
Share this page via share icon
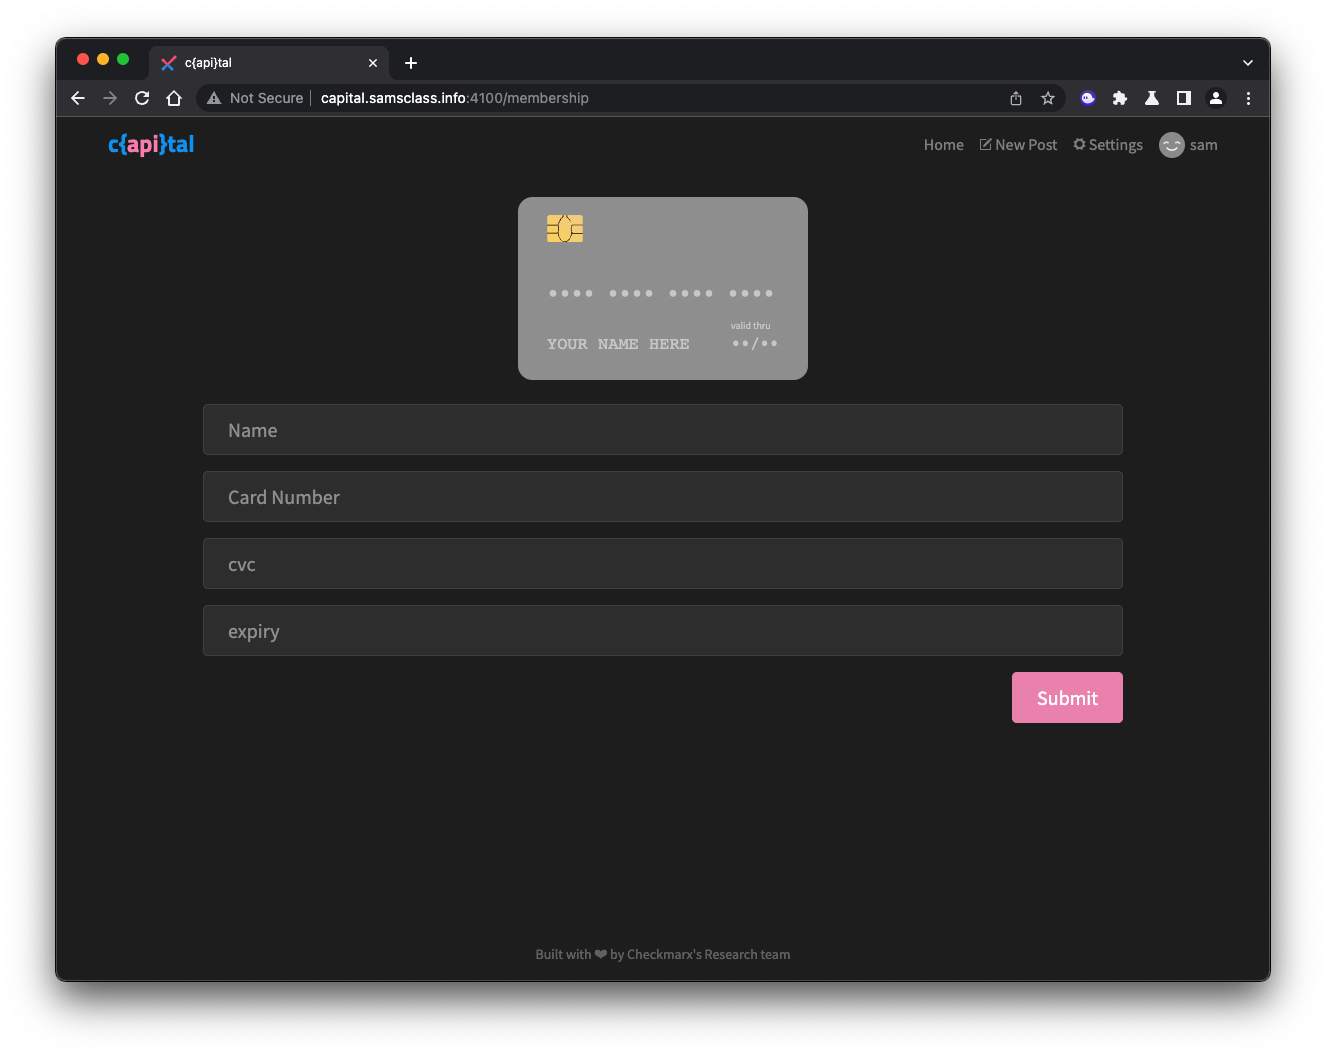(1016, 98)
